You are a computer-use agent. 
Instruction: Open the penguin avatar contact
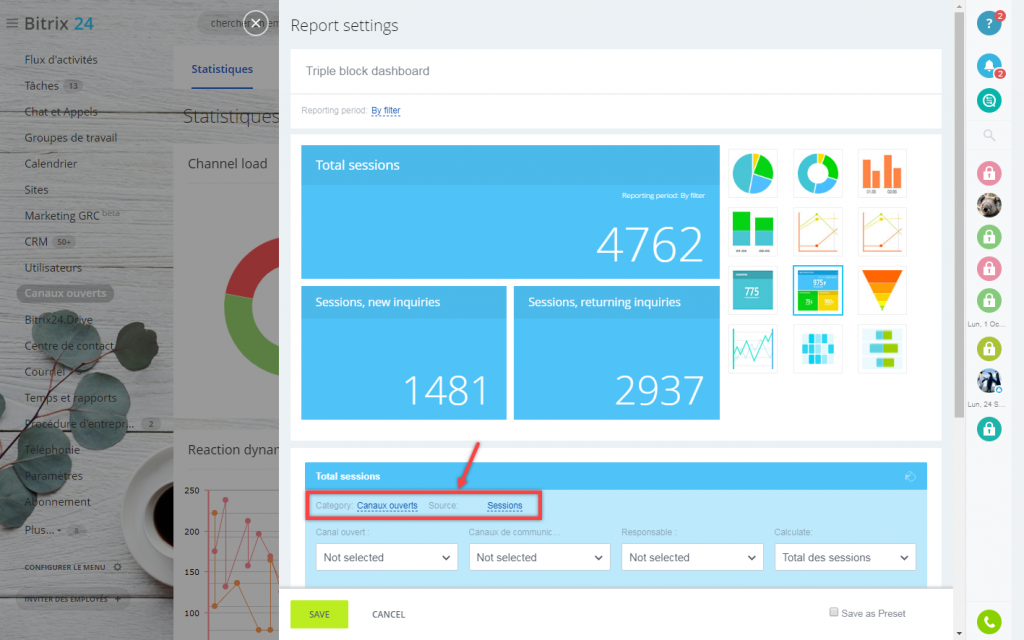click(x=989, y=381)
